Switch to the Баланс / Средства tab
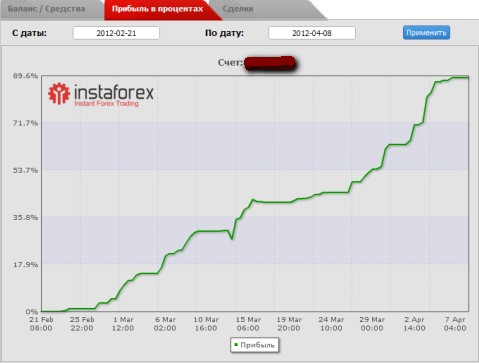The image size is (479, 363). pyautogui.click(x=47, y=9)
